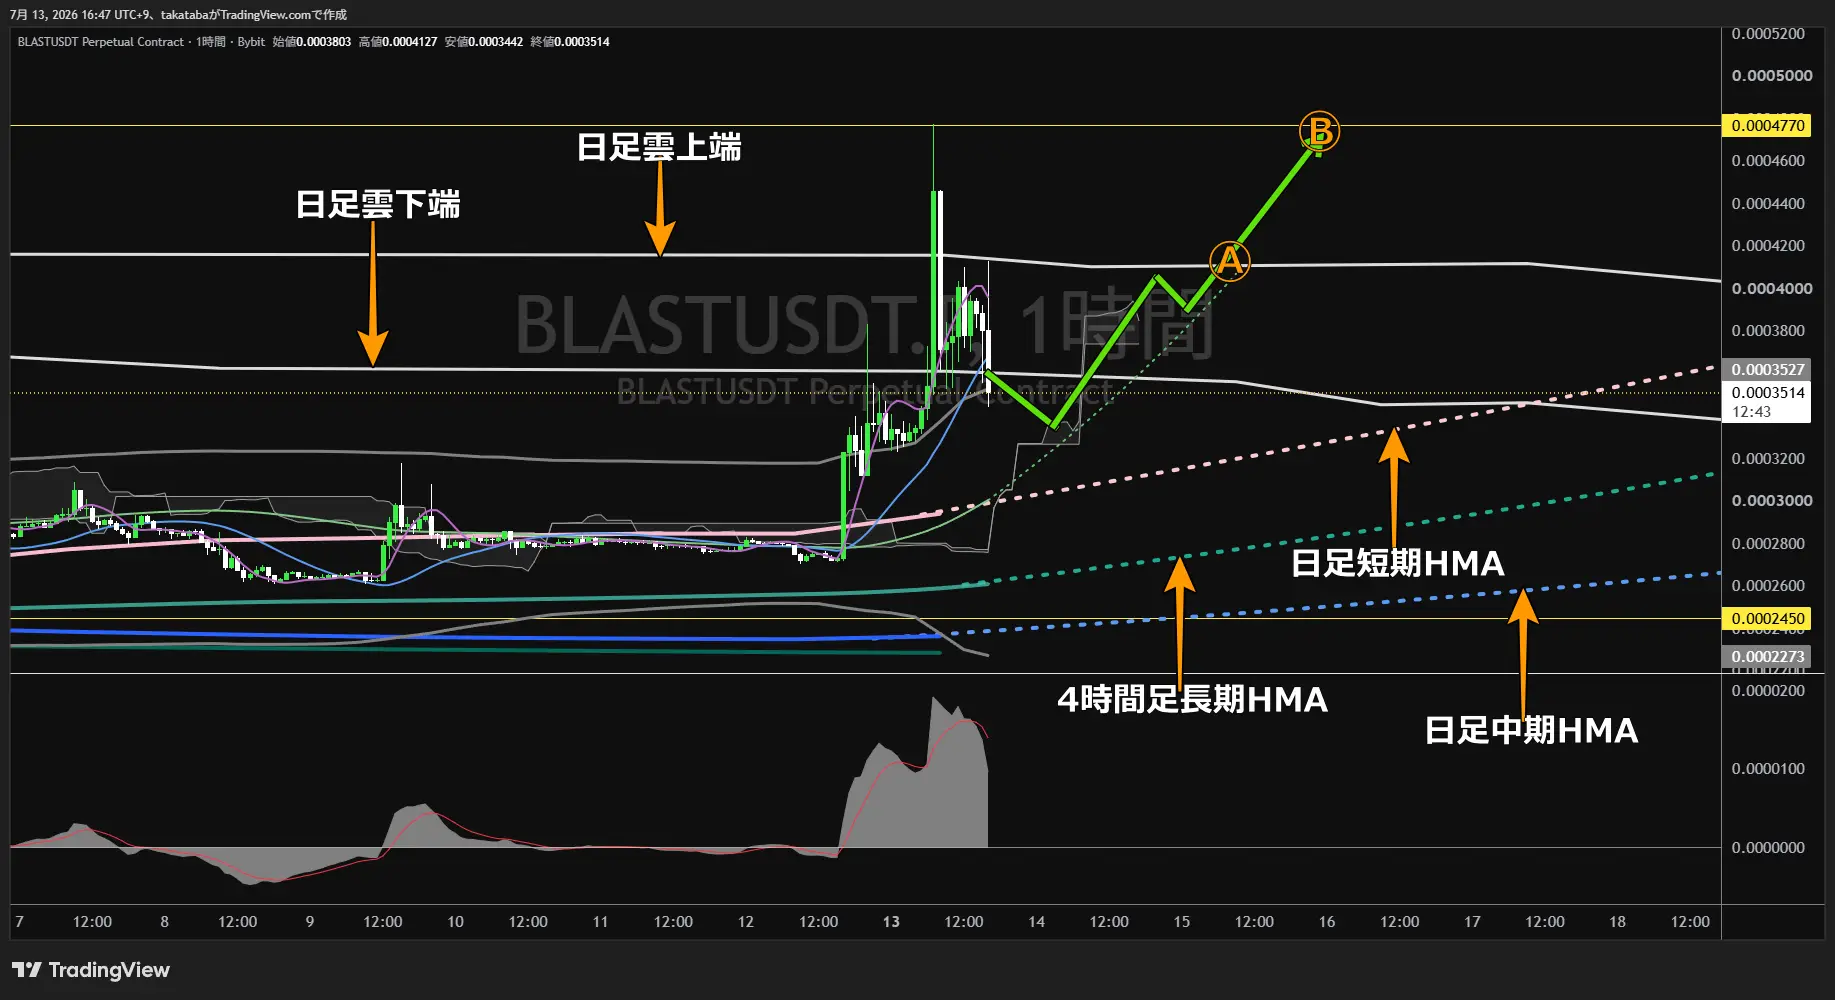Click the TradingView logo
Image resolution: width=1835 pixels, height=1000 pixels.
point(91,970)
